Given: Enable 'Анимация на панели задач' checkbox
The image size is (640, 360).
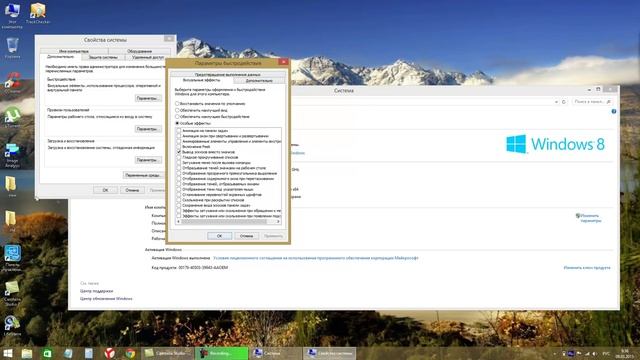Looking at the screenshot, I should pos(178,131).
